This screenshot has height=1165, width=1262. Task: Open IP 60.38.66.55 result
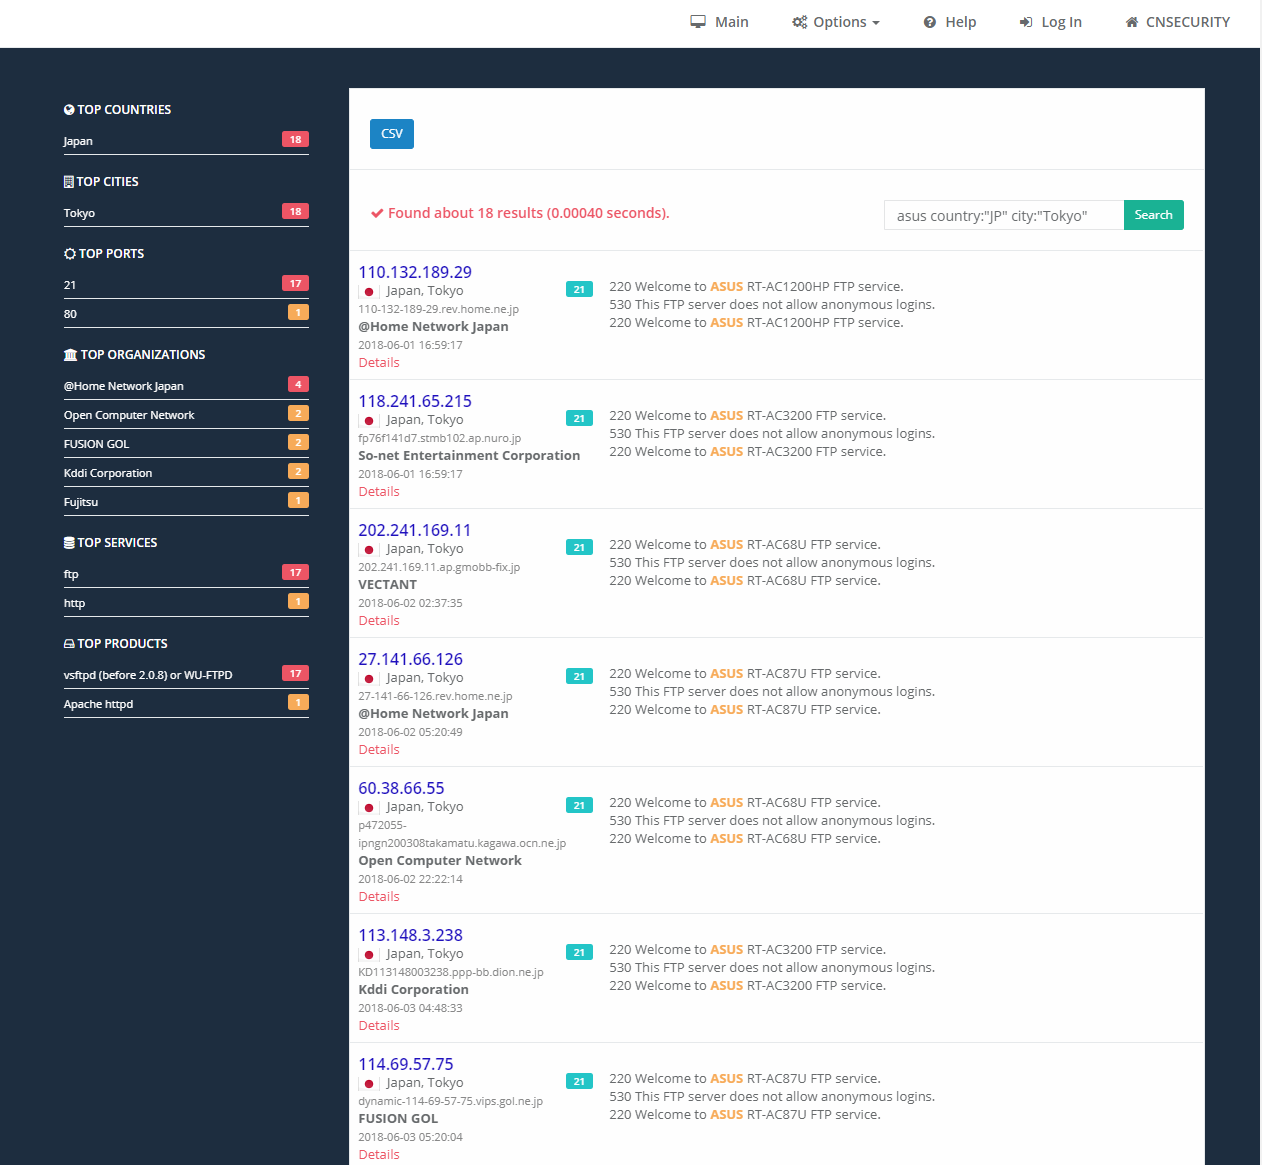coord(401,788)
